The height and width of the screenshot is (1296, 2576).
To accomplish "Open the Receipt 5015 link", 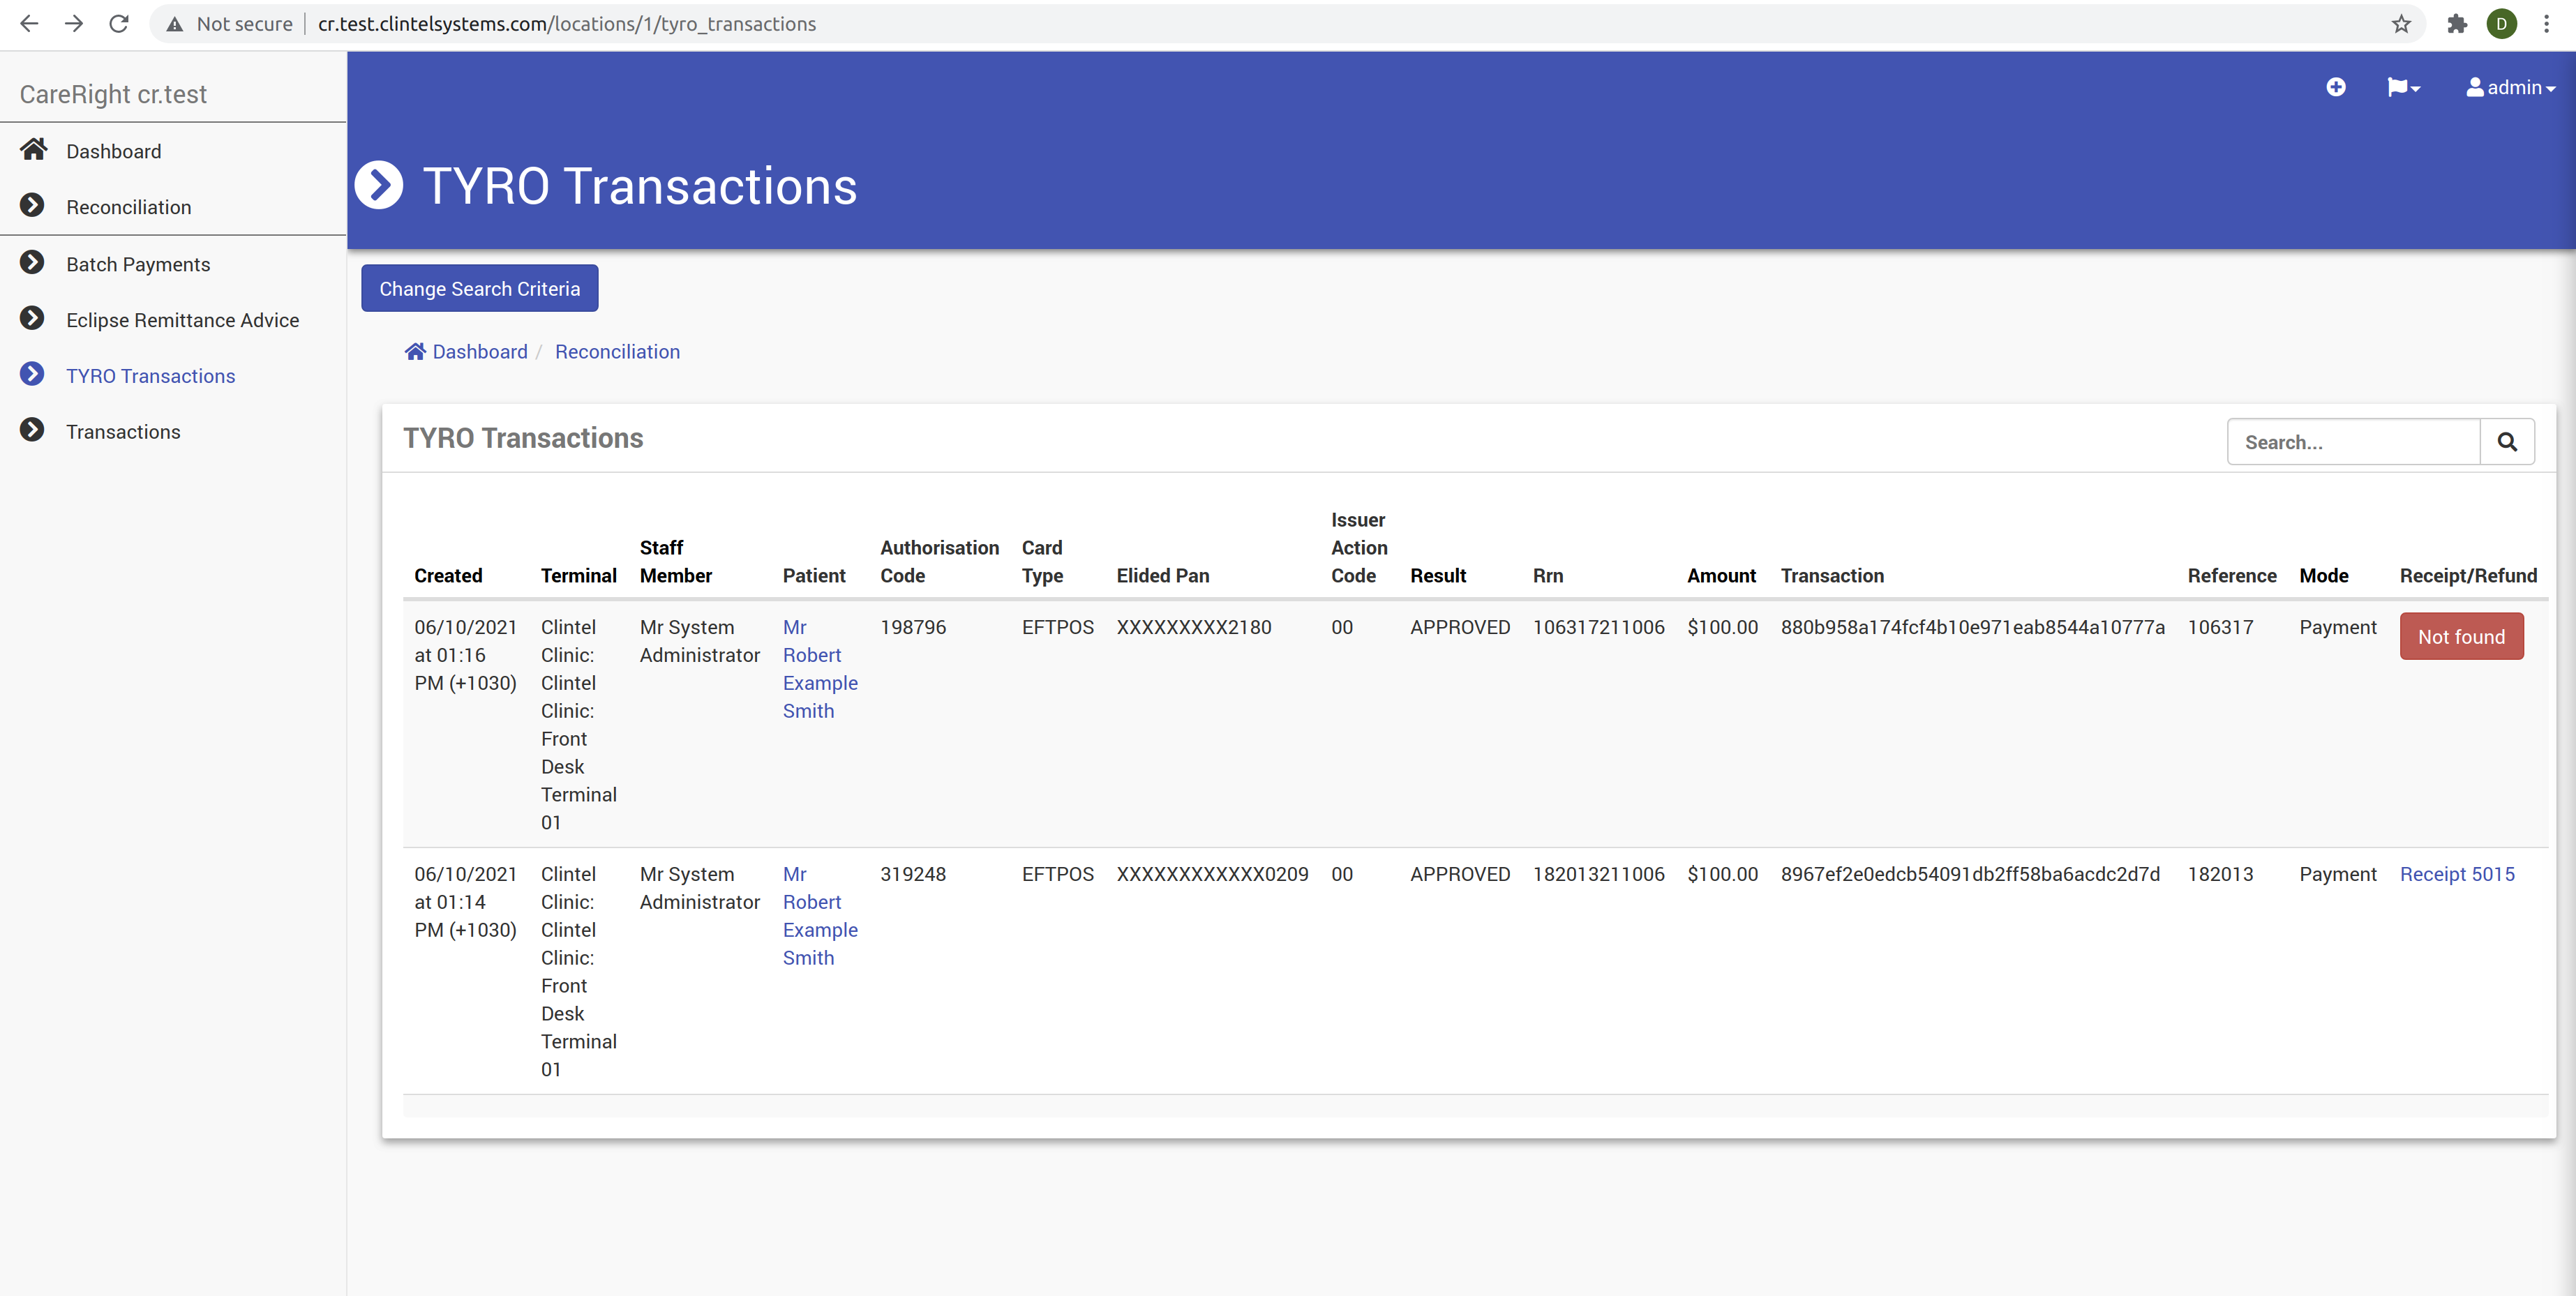I will coord(2456,874).
